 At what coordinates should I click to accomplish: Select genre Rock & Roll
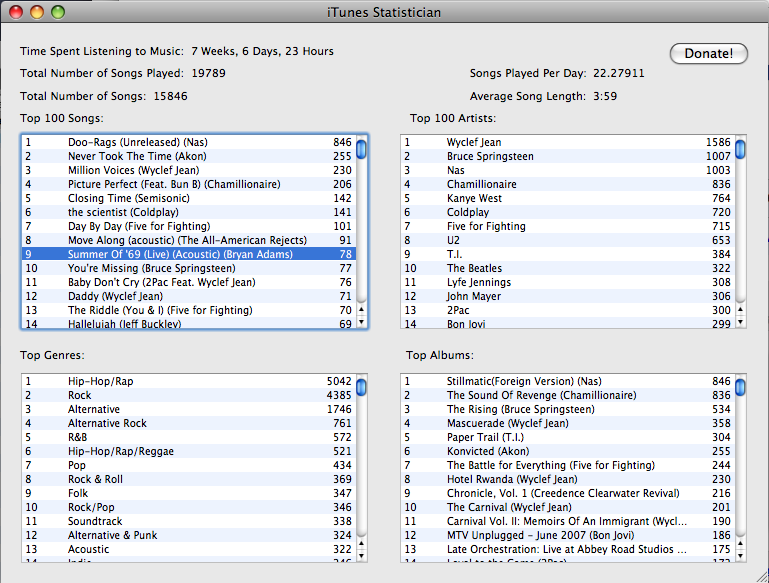point(189,479)
